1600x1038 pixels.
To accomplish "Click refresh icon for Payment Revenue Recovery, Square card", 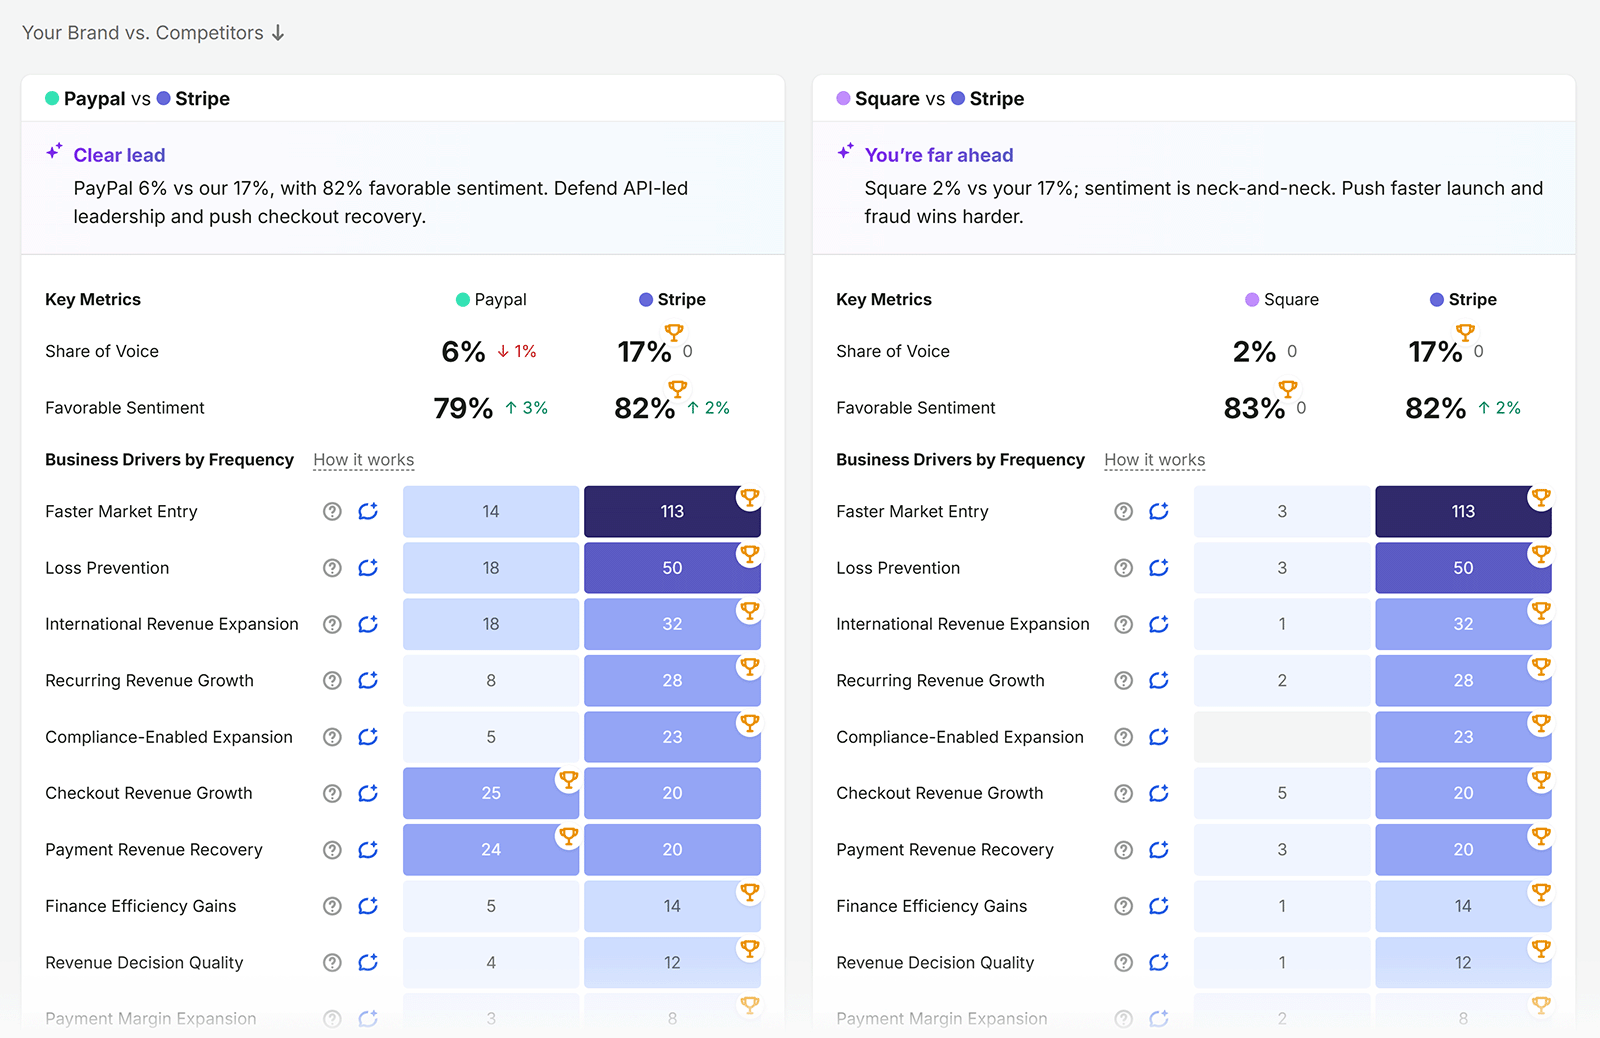I will click(1159, 850).
